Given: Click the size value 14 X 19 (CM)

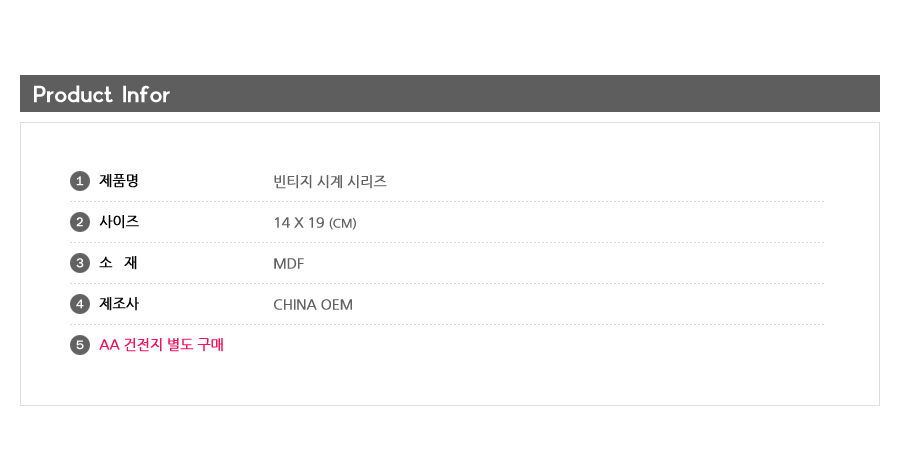Looking at the screenshot, I should [315, 223].
